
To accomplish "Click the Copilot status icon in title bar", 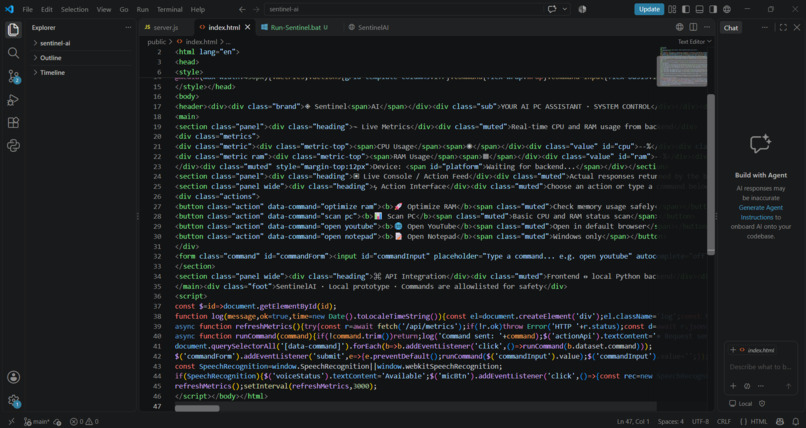I will tap(582, 9).
